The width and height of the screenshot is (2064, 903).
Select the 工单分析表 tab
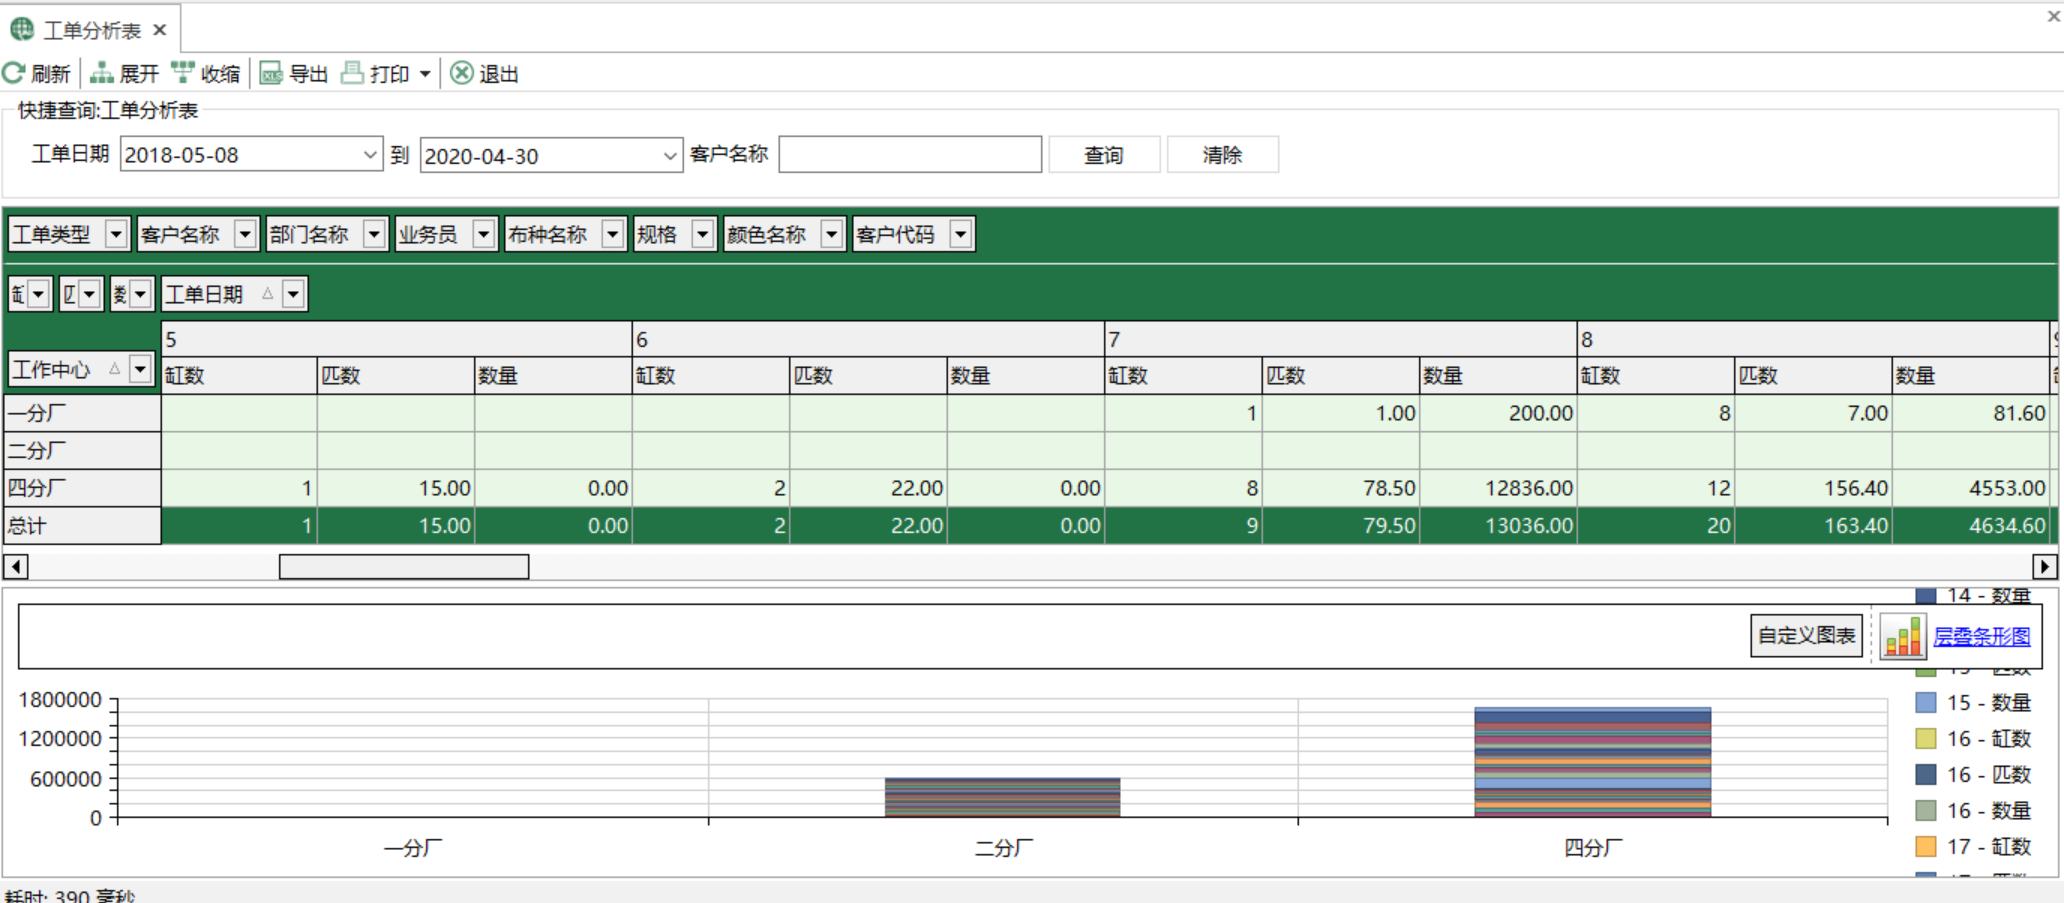tap(90, 30)
